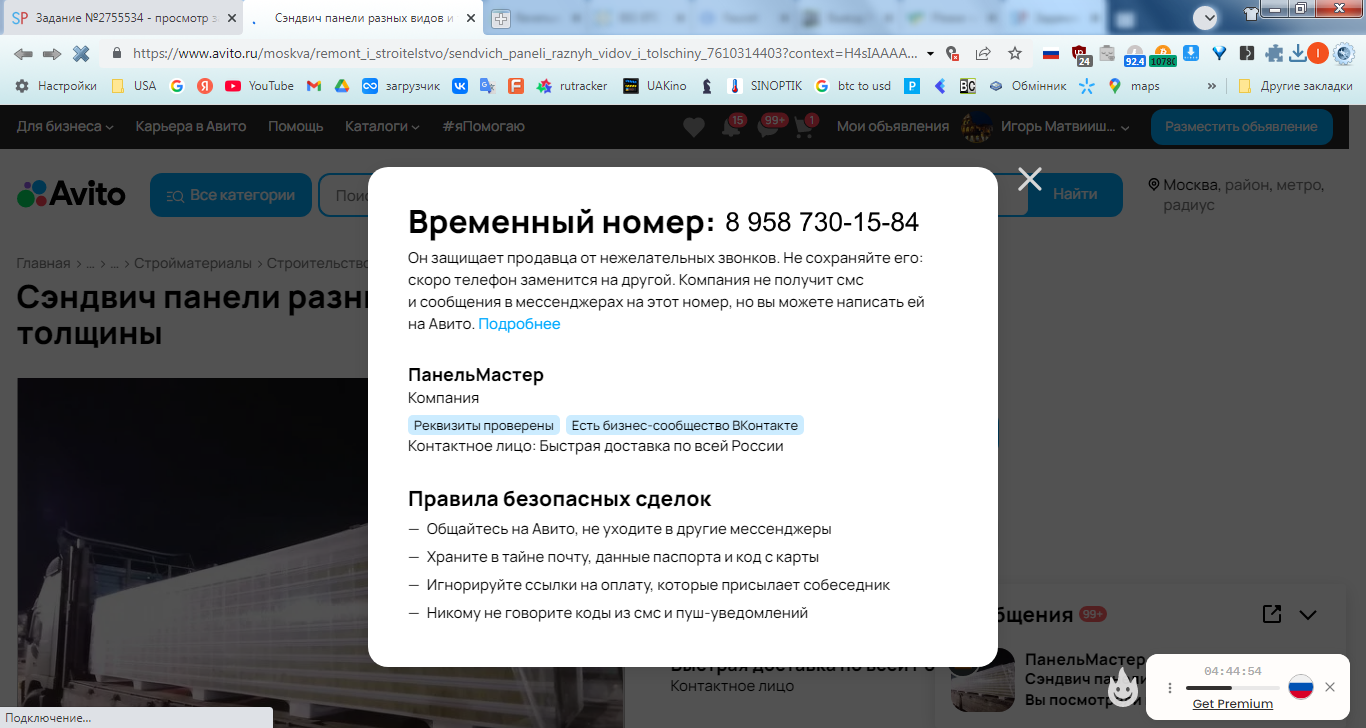The image size is (1366, 728).
Task: Open the Настройки bookmark
Action: point(56,86)
